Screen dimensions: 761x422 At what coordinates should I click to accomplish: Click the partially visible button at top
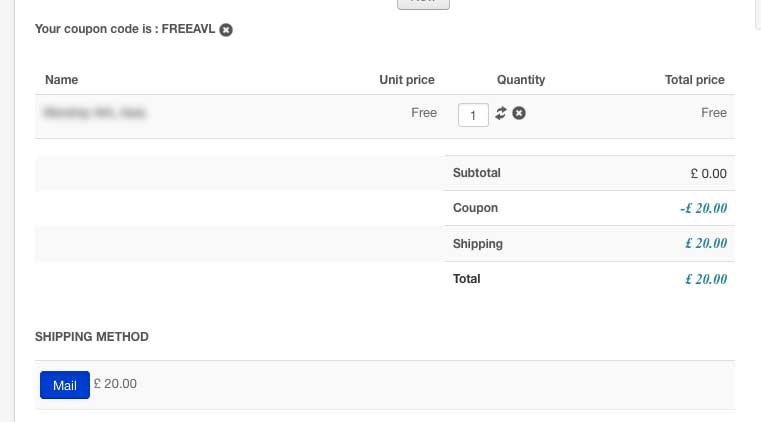pos(423,3)
